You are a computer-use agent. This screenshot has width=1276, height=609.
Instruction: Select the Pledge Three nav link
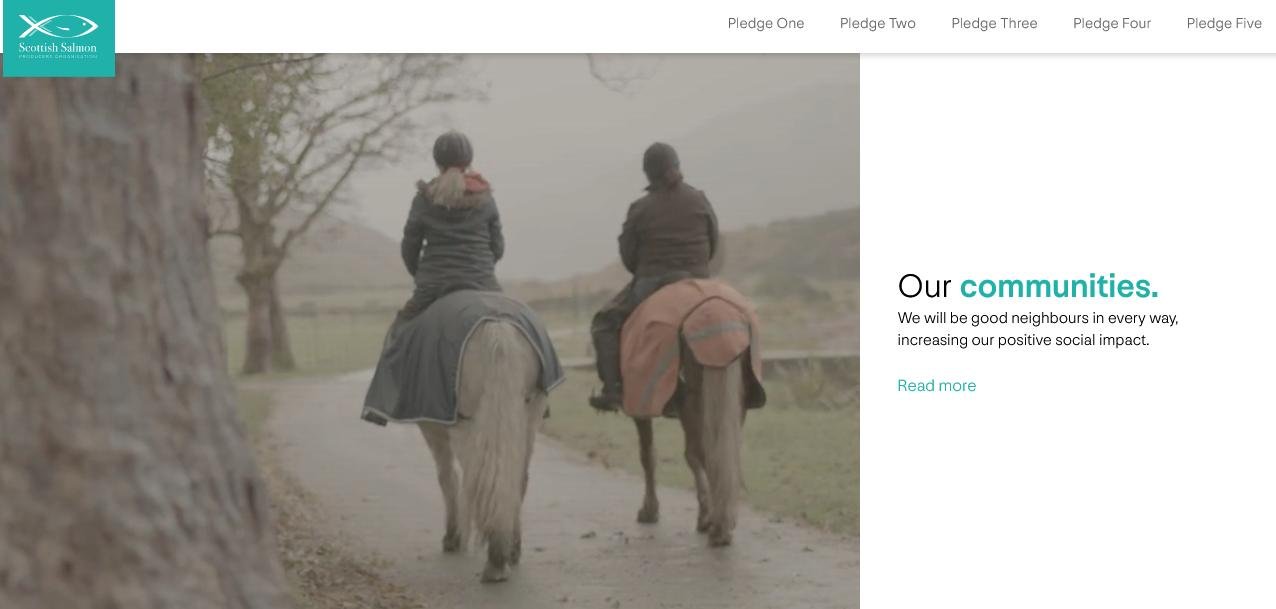994,23
